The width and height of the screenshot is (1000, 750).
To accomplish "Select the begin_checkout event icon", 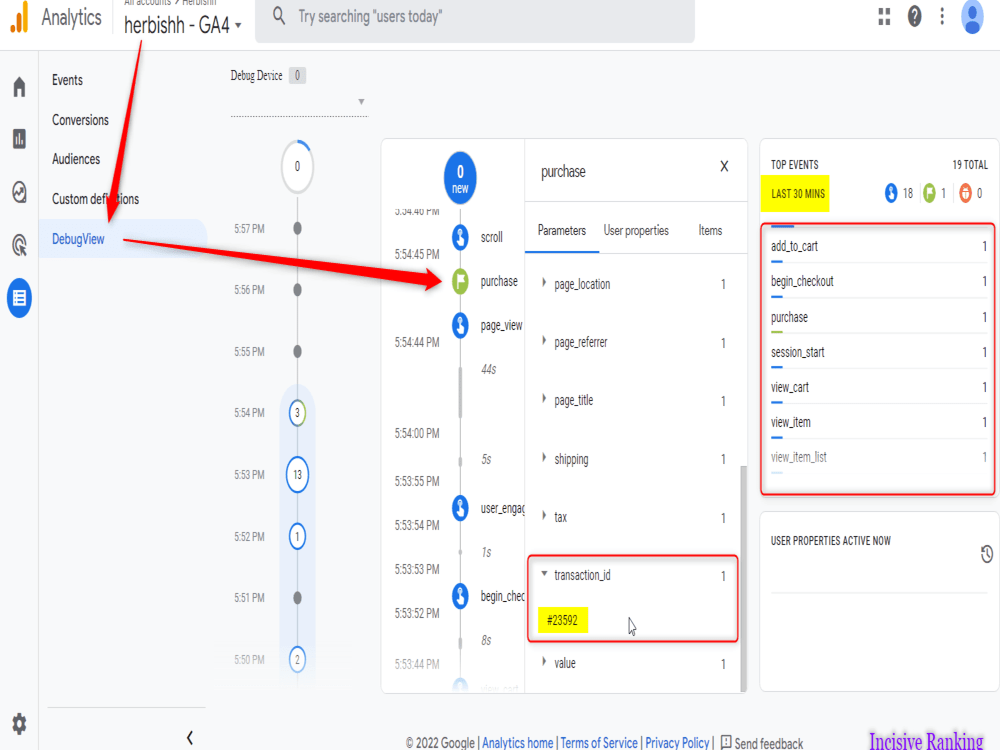I will pyautogui.click(x=460, y=596).
